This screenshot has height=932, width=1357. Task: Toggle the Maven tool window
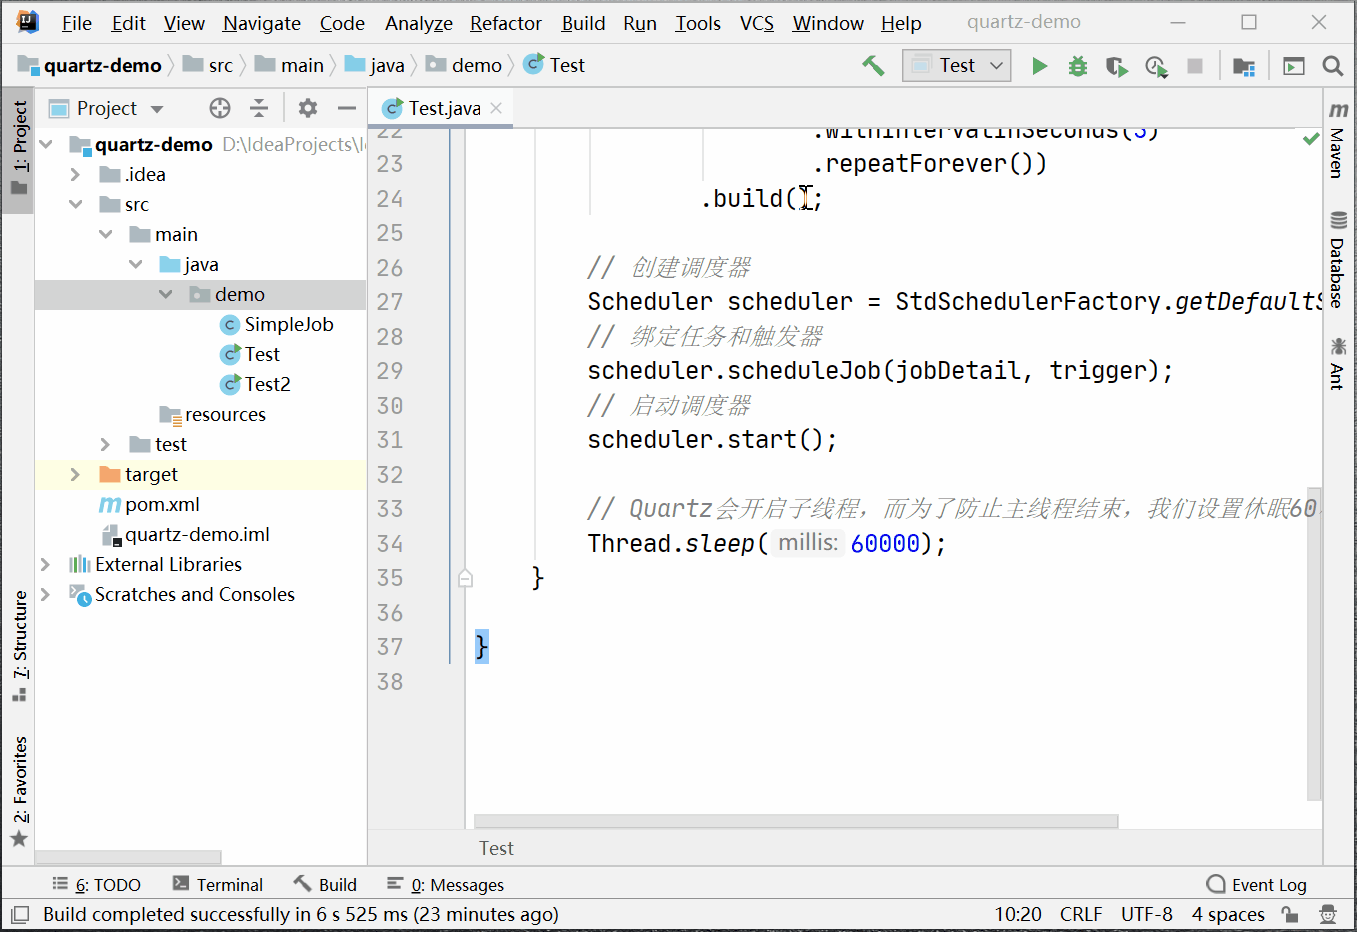[1338, 140]
